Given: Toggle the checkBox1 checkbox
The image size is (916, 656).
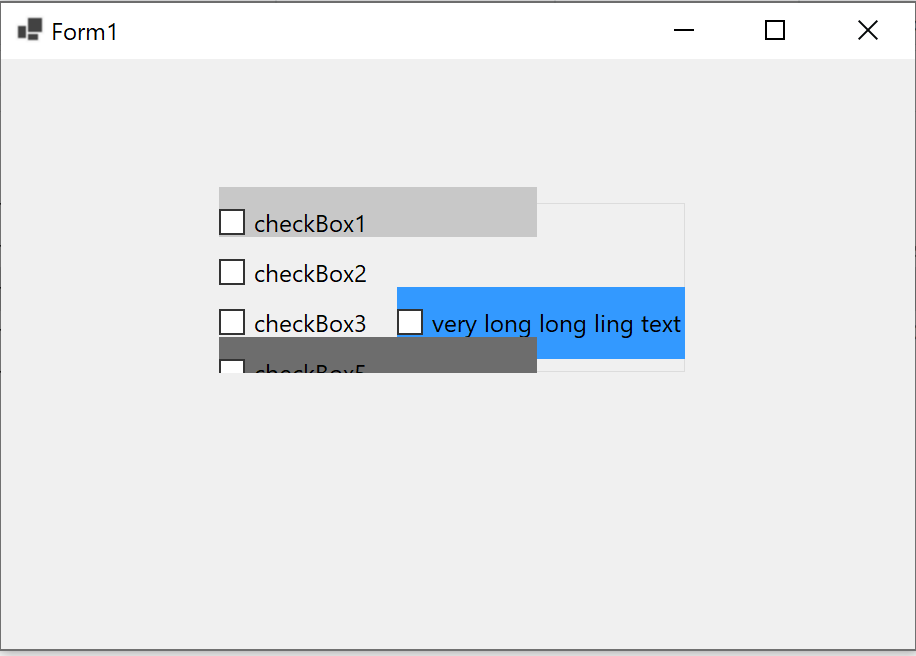Looking at the screenshot, I should point(231,221).
